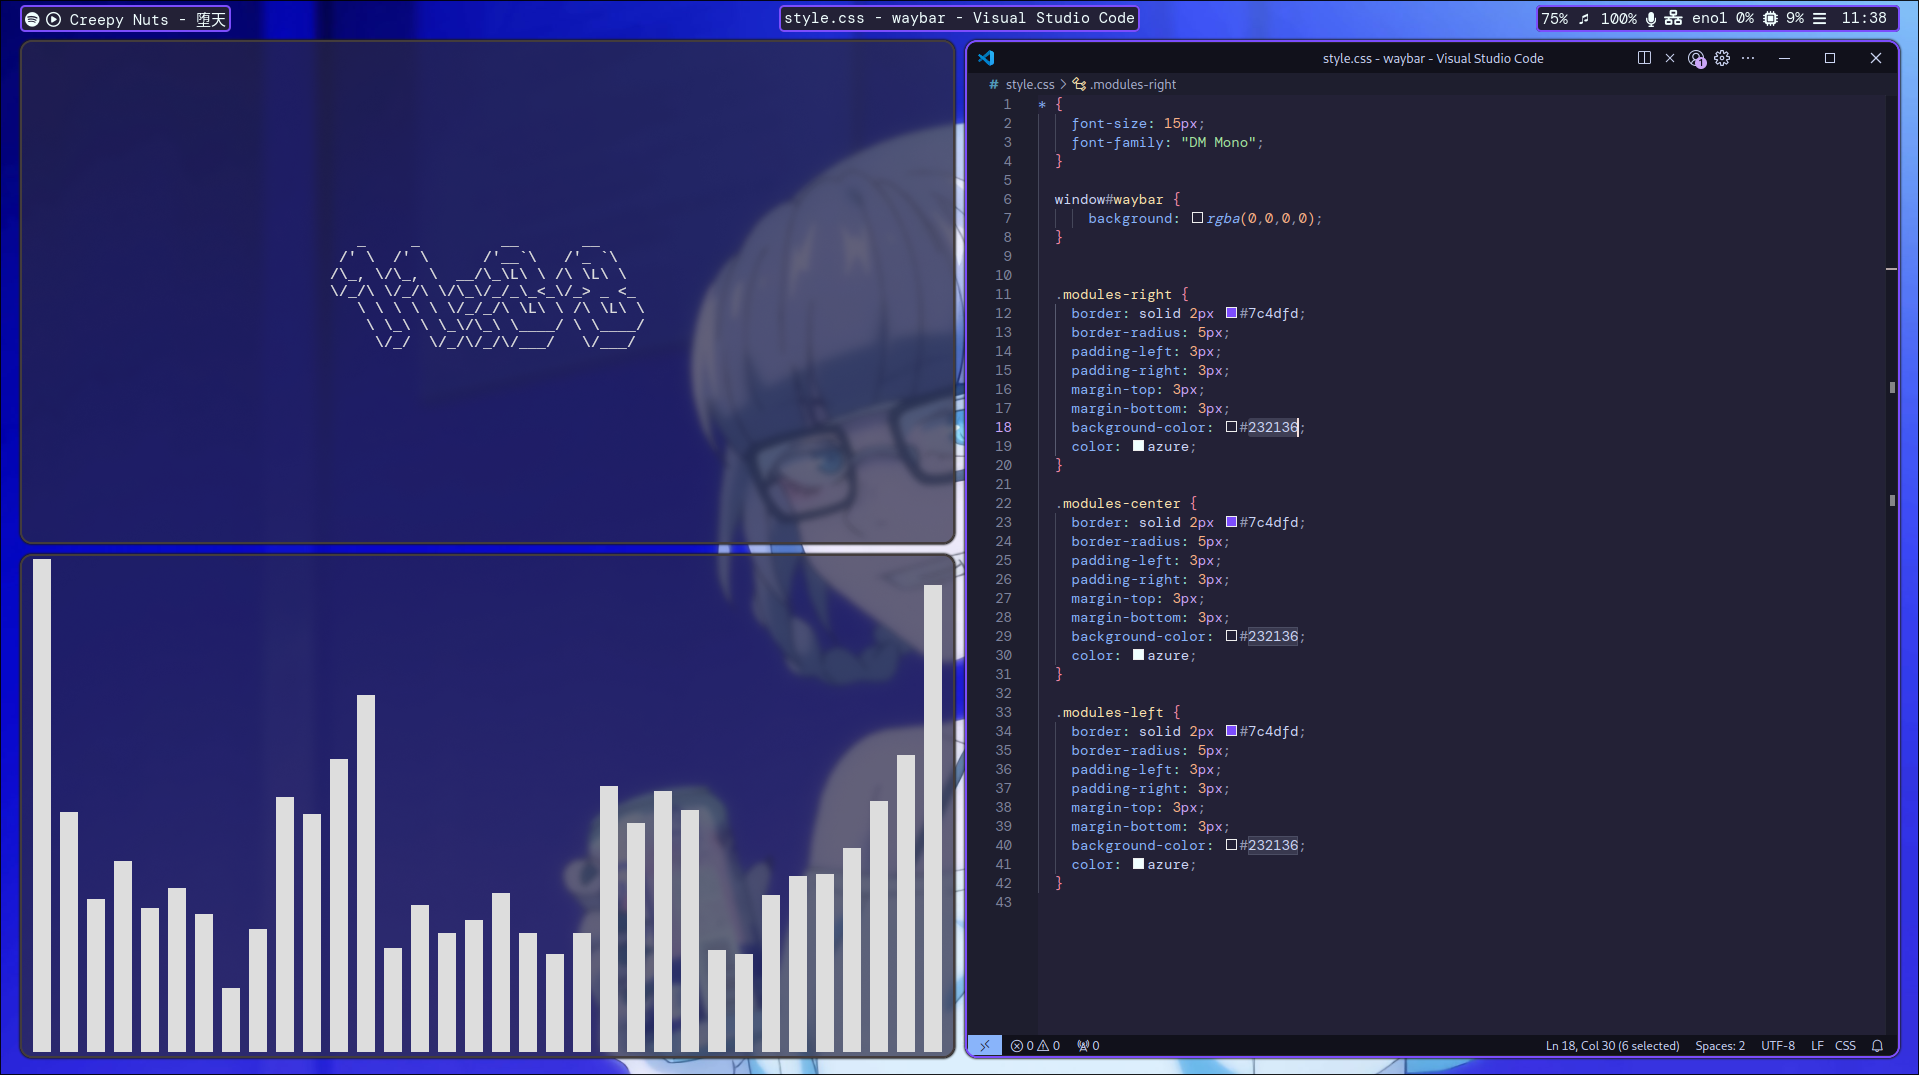The image size is (1919, 1075).
Task: Open the notifications bell icon
Action: (1877, 1045)
